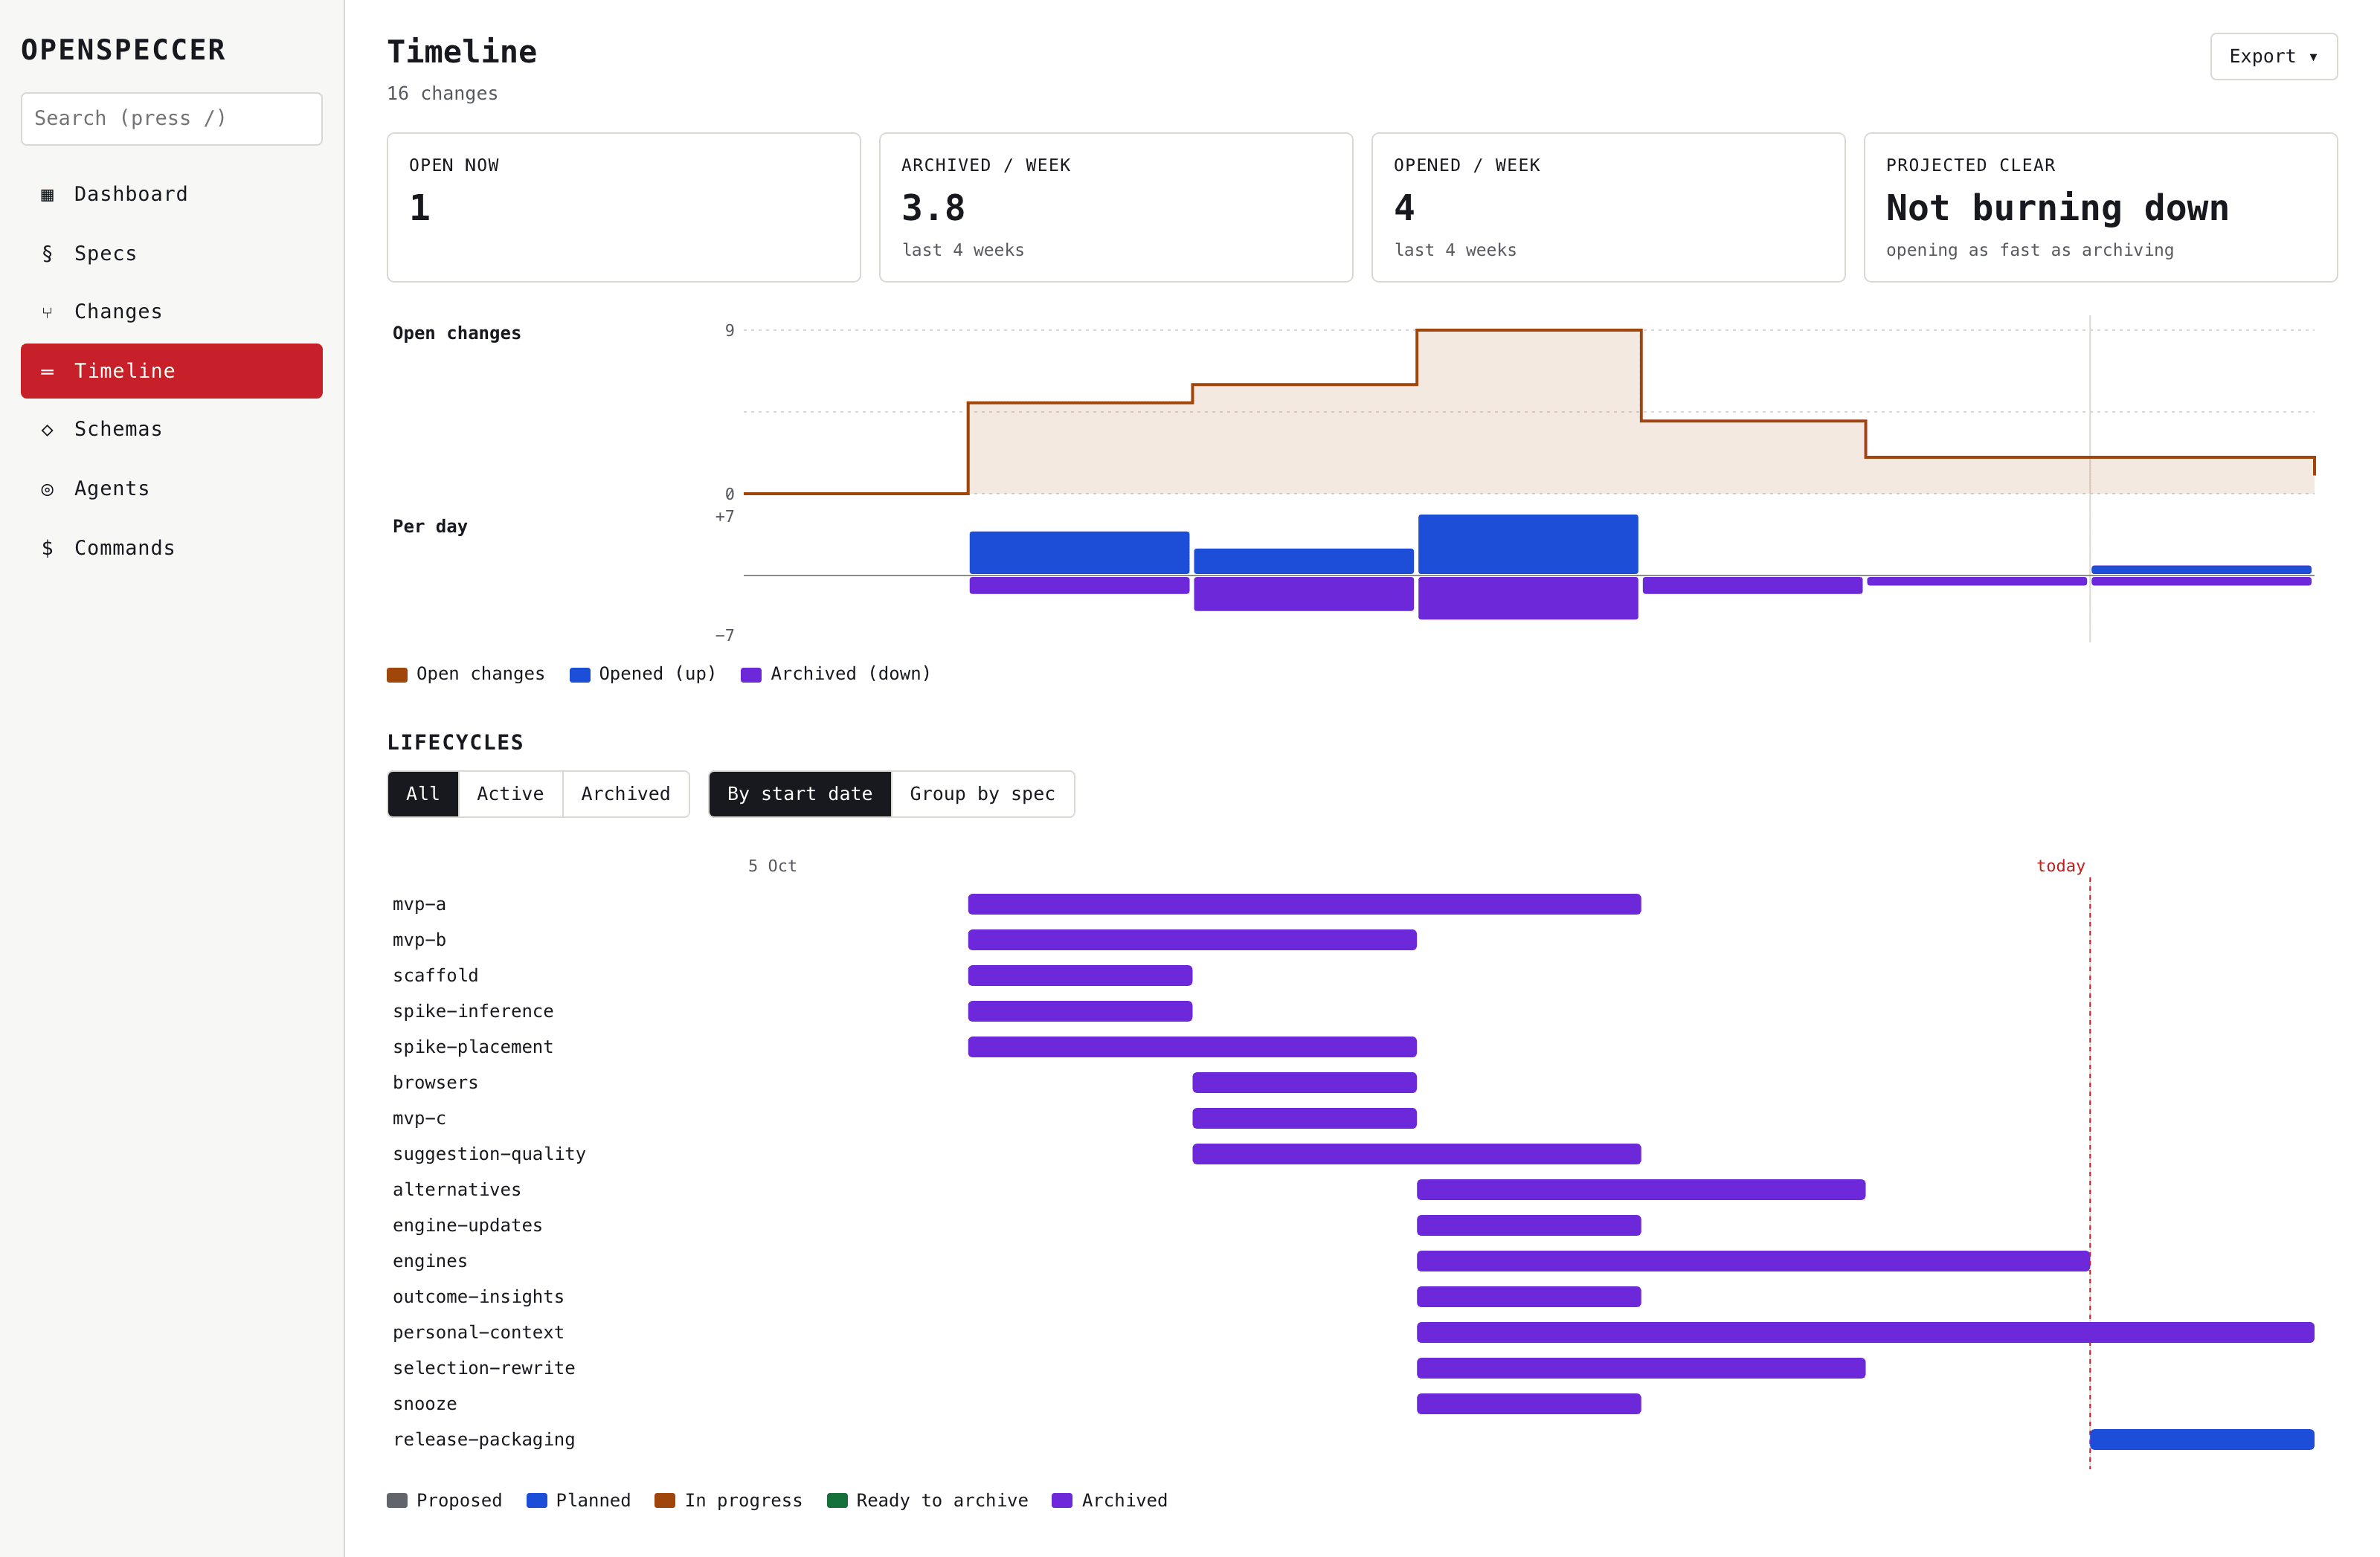Go to the Specs page

click(x=172, y=254)
